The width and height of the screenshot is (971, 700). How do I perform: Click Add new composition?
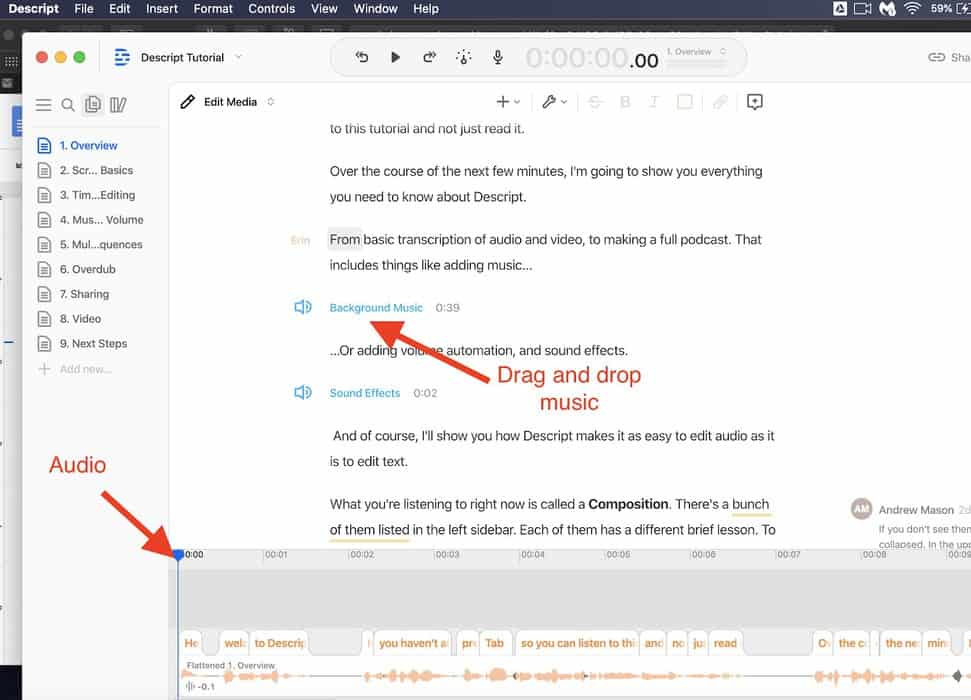[74, 369]
